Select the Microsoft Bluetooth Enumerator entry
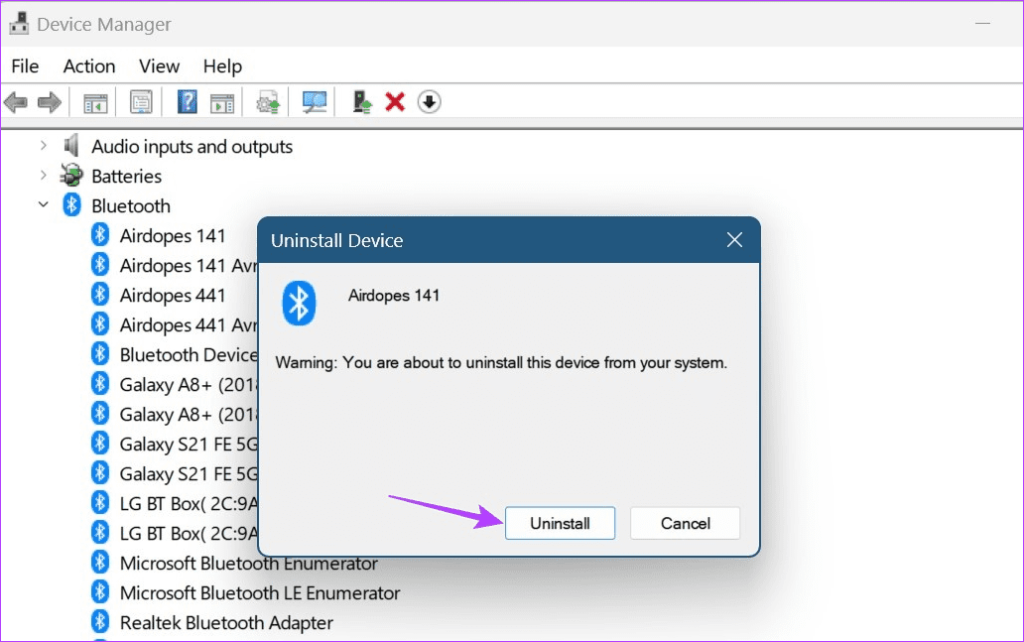Screen dimensions: 1024x642 click(247, 563)
